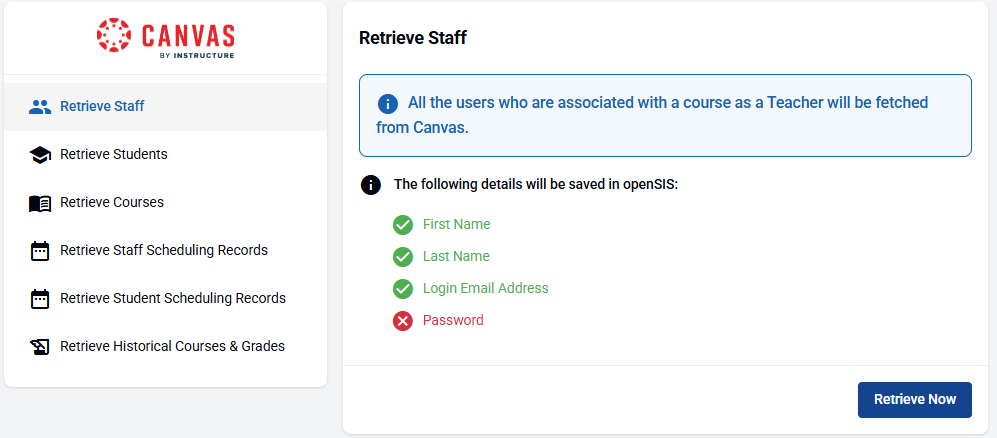Click the blue info icon in banner

pos(388,104)
